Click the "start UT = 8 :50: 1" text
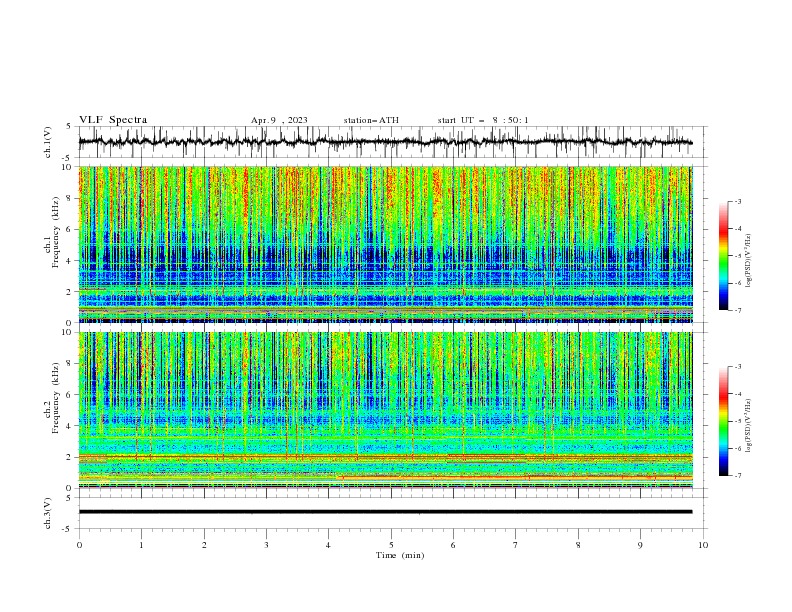Screen dimensions: 792x612 [483, 120]
